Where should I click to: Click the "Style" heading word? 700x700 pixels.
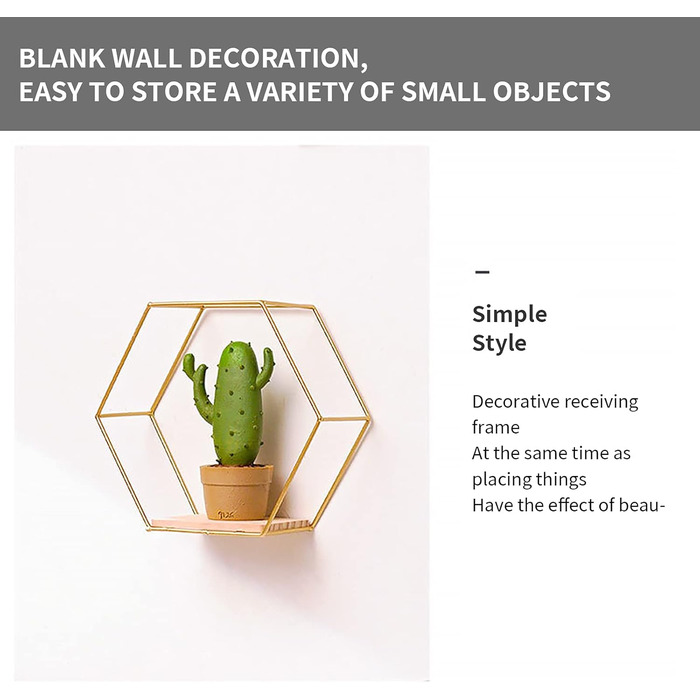tap(499, 343)
